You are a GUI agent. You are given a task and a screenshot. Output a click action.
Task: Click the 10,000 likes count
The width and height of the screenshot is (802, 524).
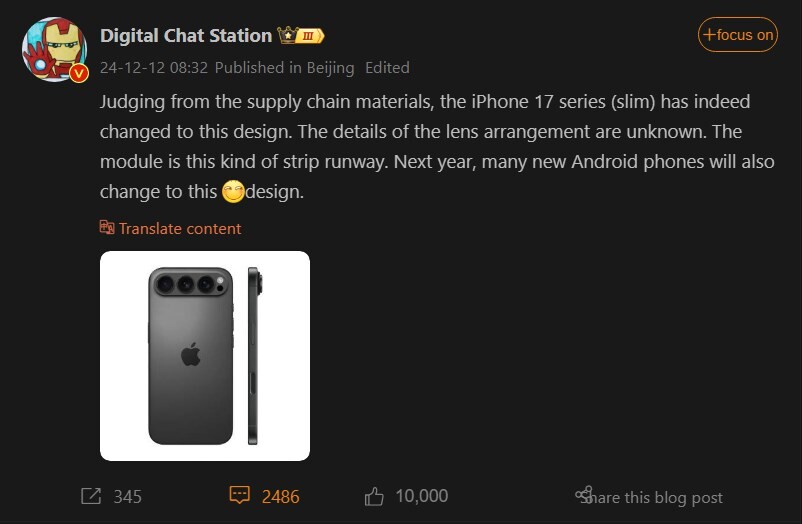click(x=422, y=496)
